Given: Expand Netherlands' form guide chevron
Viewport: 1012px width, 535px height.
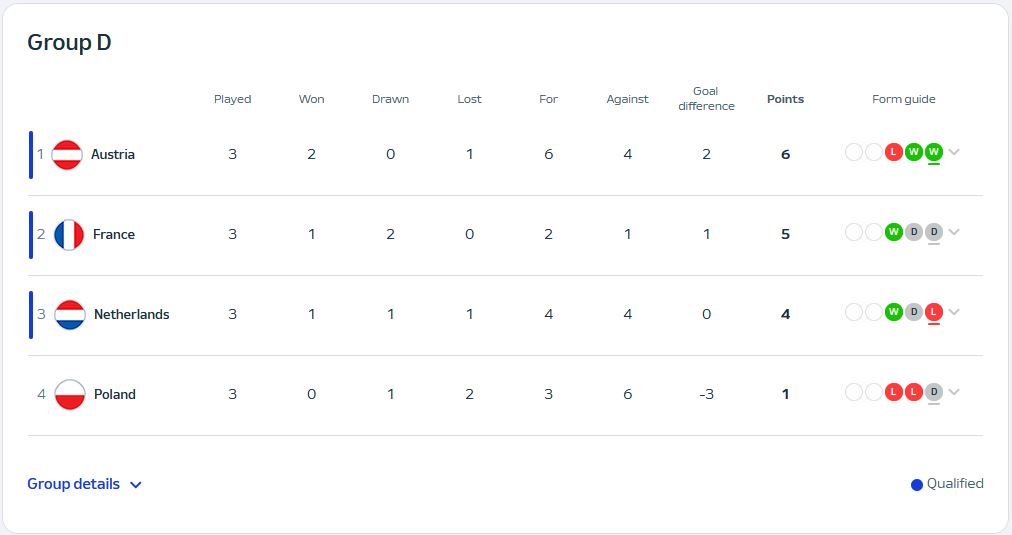Looking at the screenshot, I should 954,312.
